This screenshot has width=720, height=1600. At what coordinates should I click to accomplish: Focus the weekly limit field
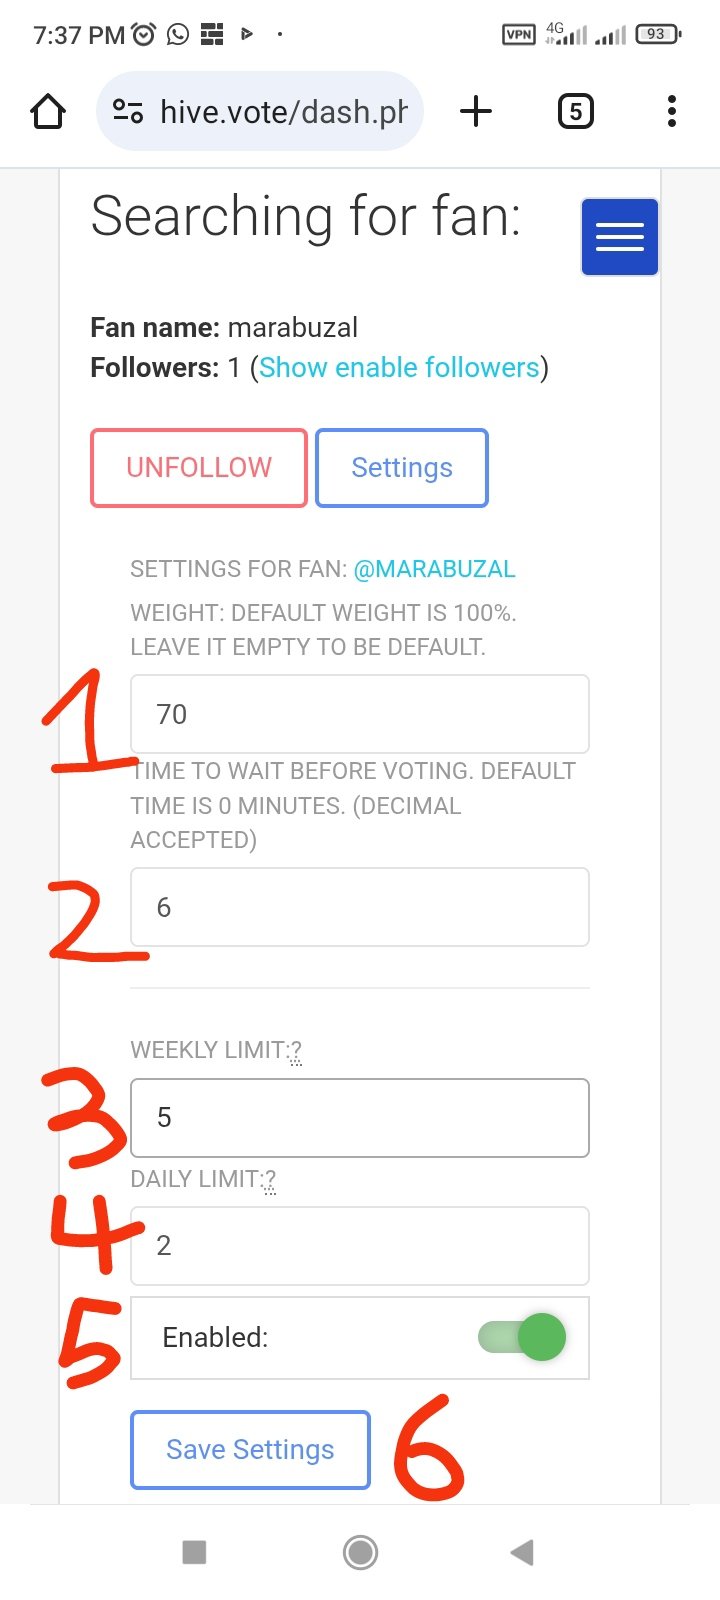[x=360, y=1117]
